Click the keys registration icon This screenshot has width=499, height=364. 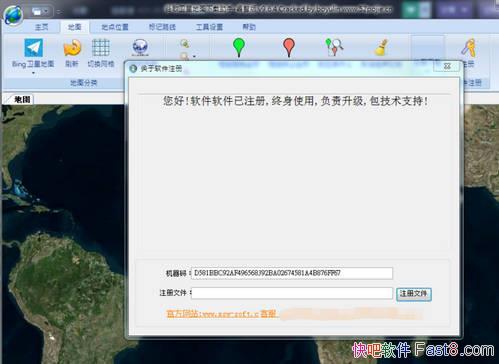[469, 47]
